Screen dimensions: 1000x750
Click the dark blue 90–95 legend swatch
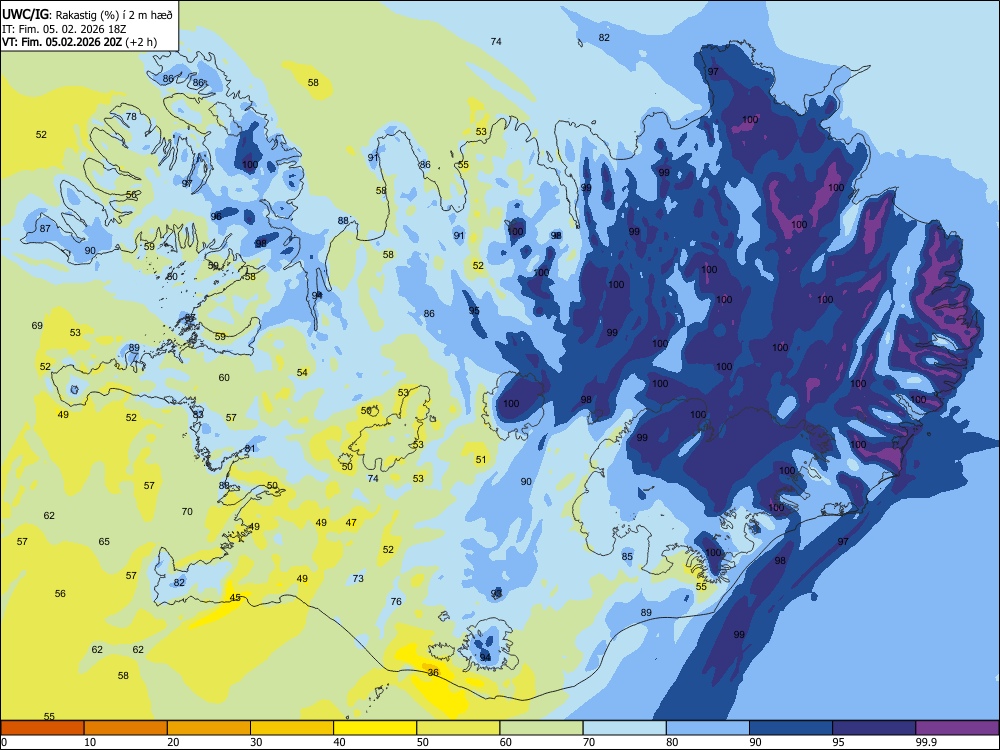[x=791, y=728]
